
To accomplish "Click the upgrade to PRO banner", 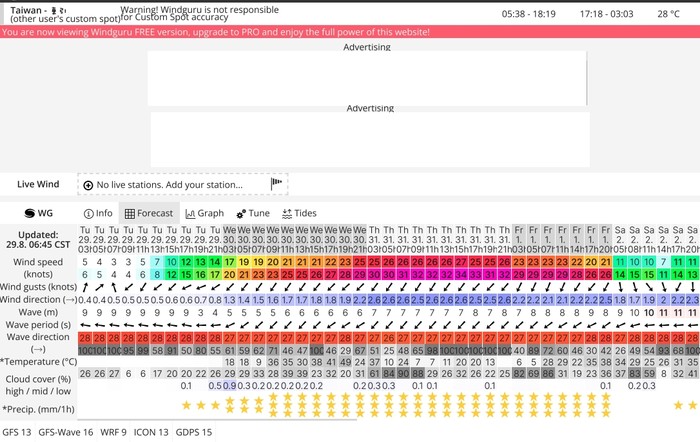I will [x=350, y=32].
